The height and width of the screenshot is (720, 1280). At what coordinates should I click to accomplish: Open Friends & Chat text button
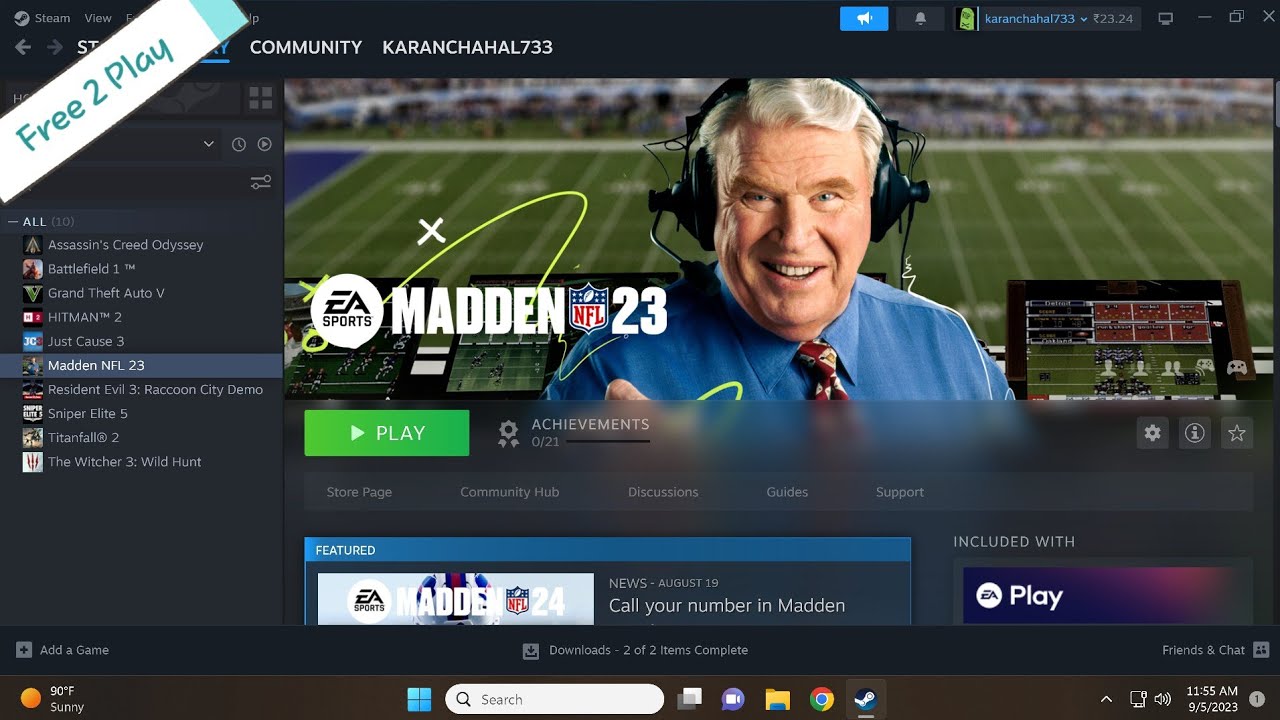tap(1203, 650)
